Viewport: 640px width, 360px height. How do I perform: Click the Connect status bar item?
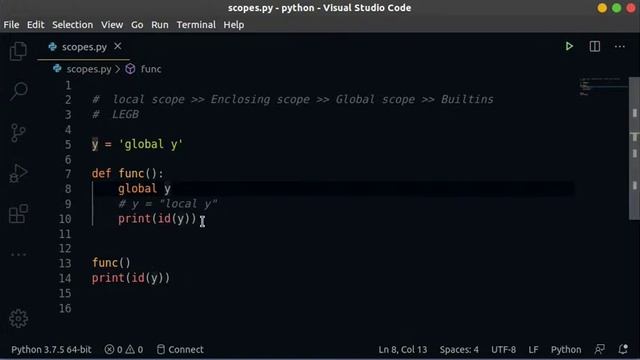point(180,349)
